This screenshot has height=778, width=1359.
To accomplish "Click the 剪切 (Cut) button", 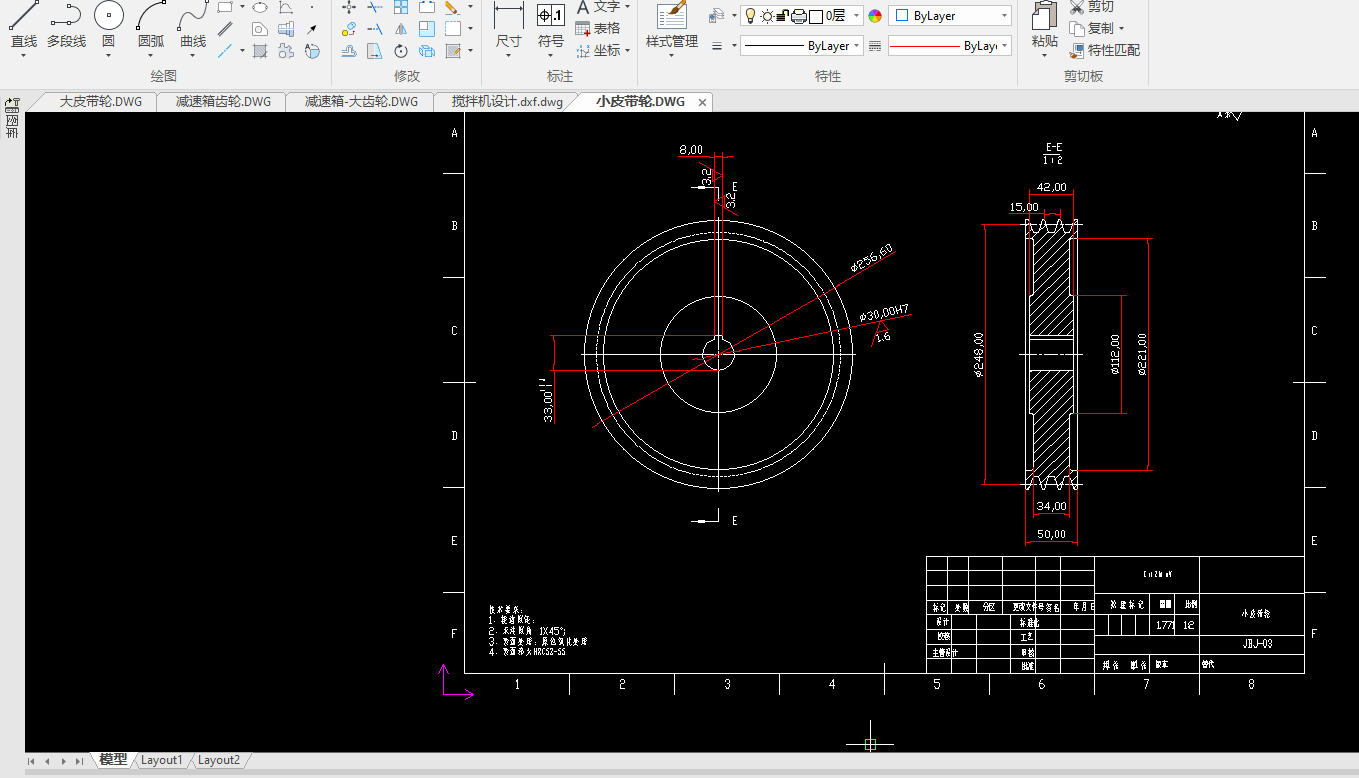I will 1092,7.
